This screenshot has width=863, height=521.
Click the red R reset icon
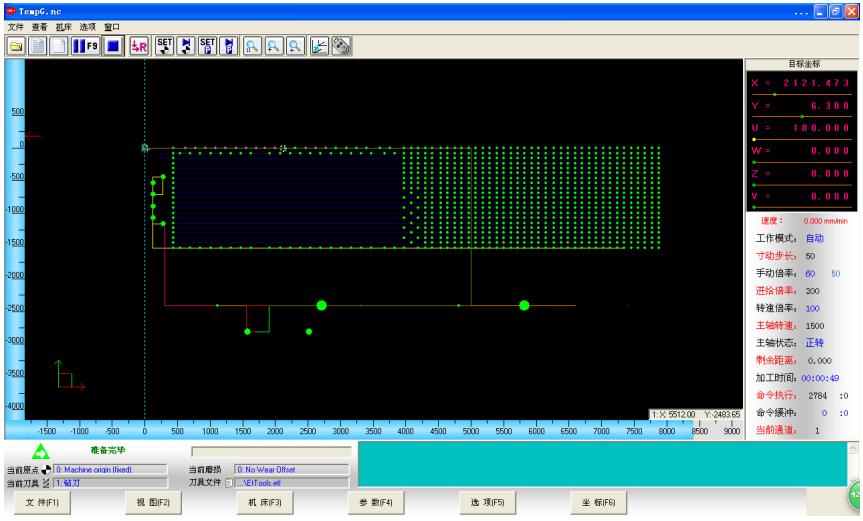(x=140, y=45)
